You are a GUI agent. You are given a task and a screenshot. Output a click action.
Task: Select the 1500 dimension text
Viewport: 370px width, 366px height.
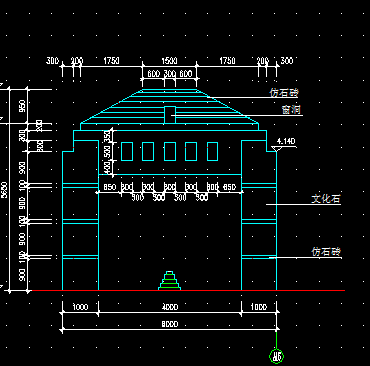click(x=169, y=61)
